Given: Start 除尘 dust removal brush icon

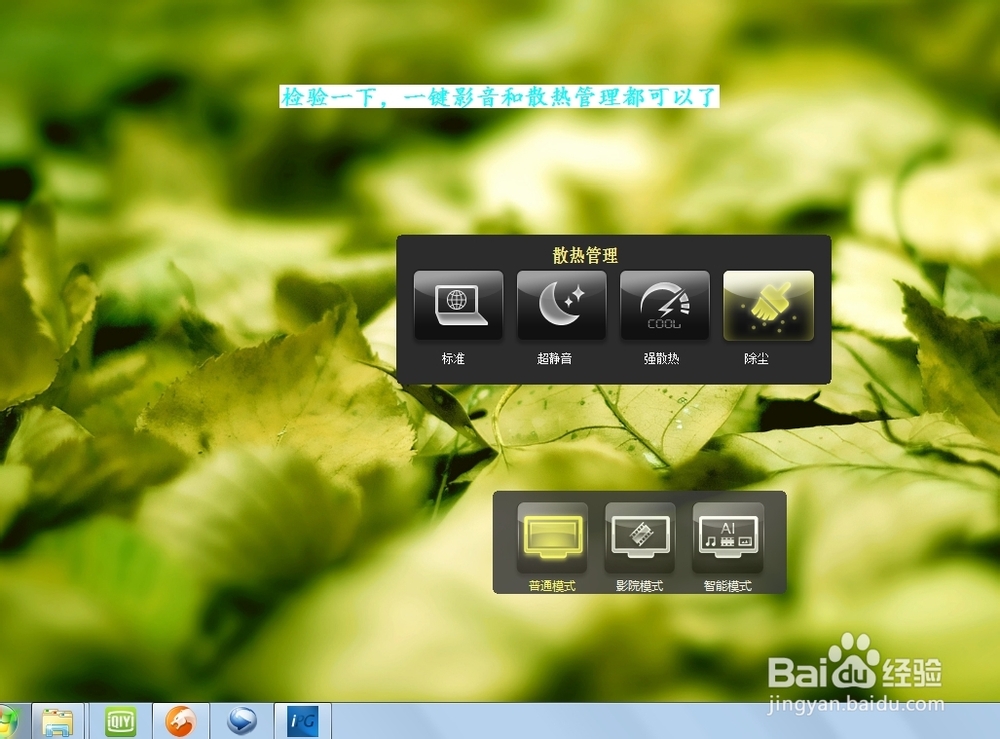Looking at the screenshot, I should (768, 305).
